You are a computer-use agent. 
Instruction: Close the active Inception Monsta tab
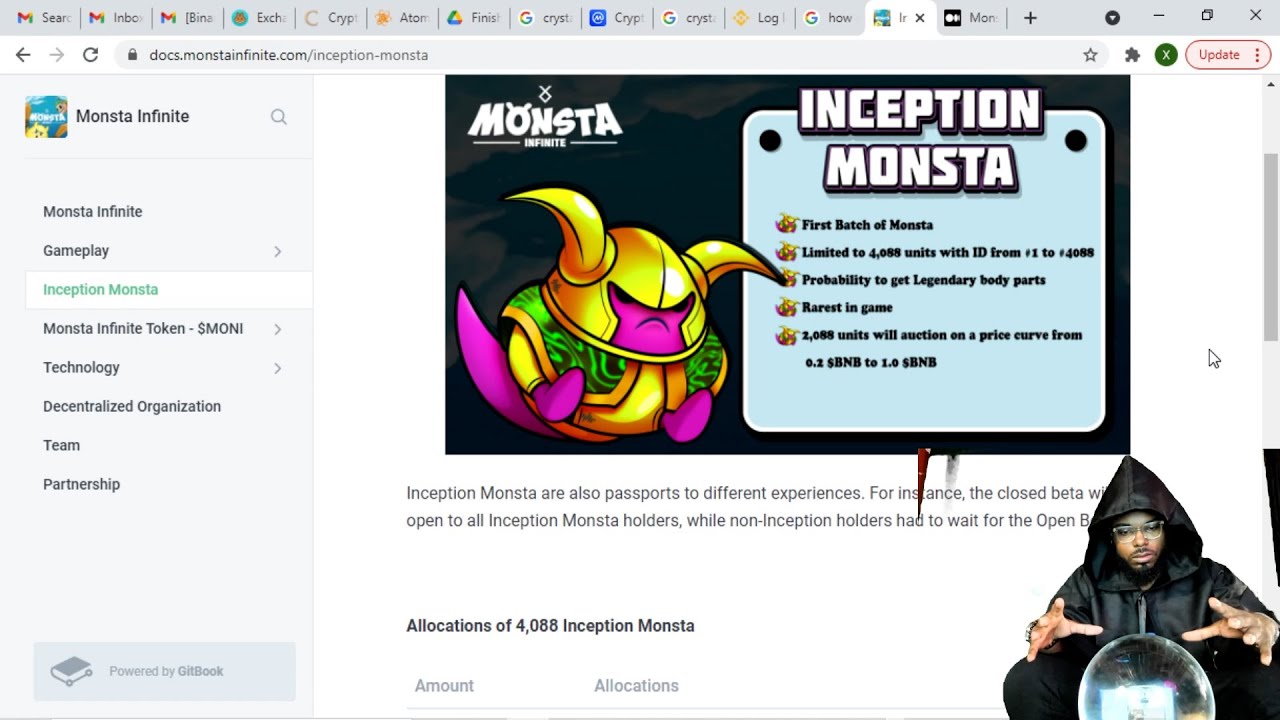920,18
